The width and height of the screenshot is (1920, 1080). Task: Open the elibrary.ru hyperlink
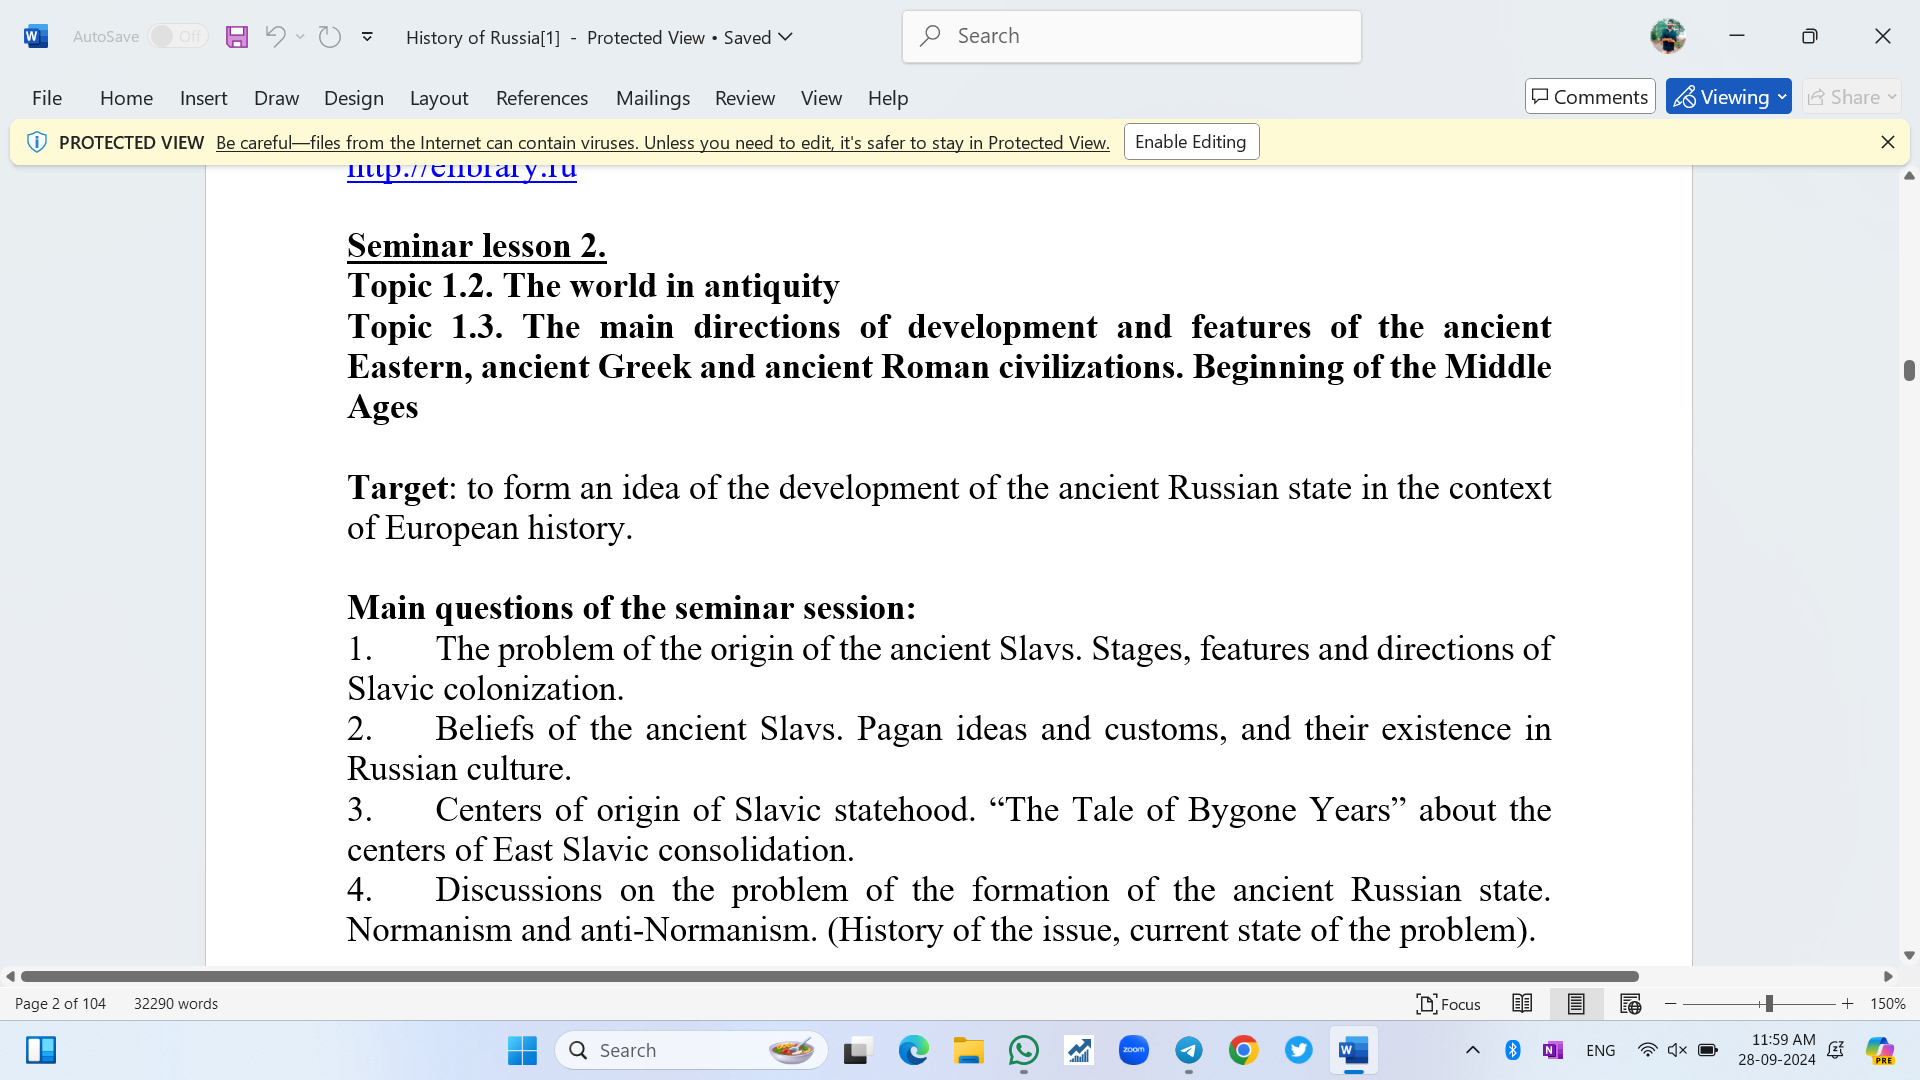tap(462, 172)
